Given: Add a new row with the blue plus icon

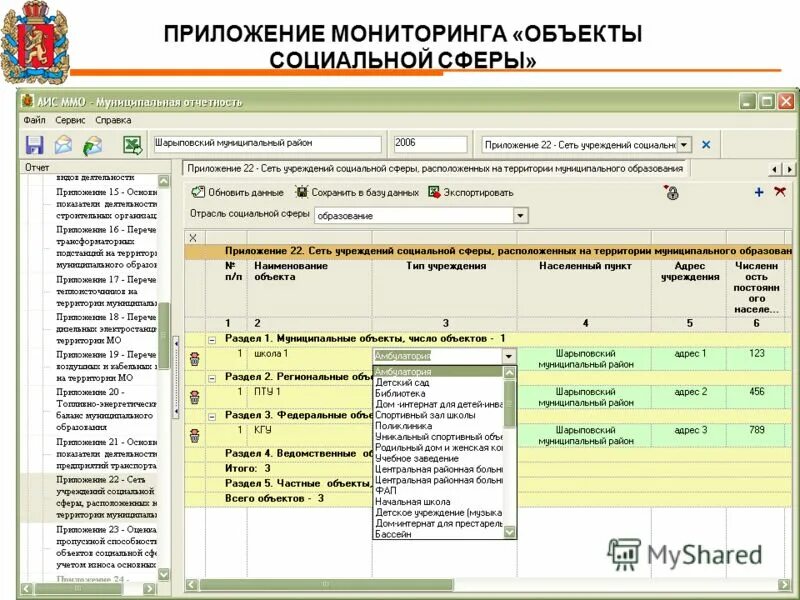Looking at the screenshot, I should [x=759, y=191].
